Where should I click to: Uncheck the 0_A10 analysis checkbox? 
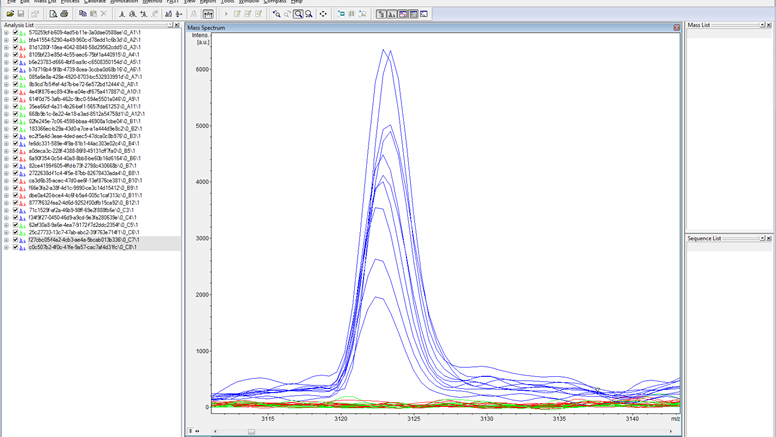15,92
